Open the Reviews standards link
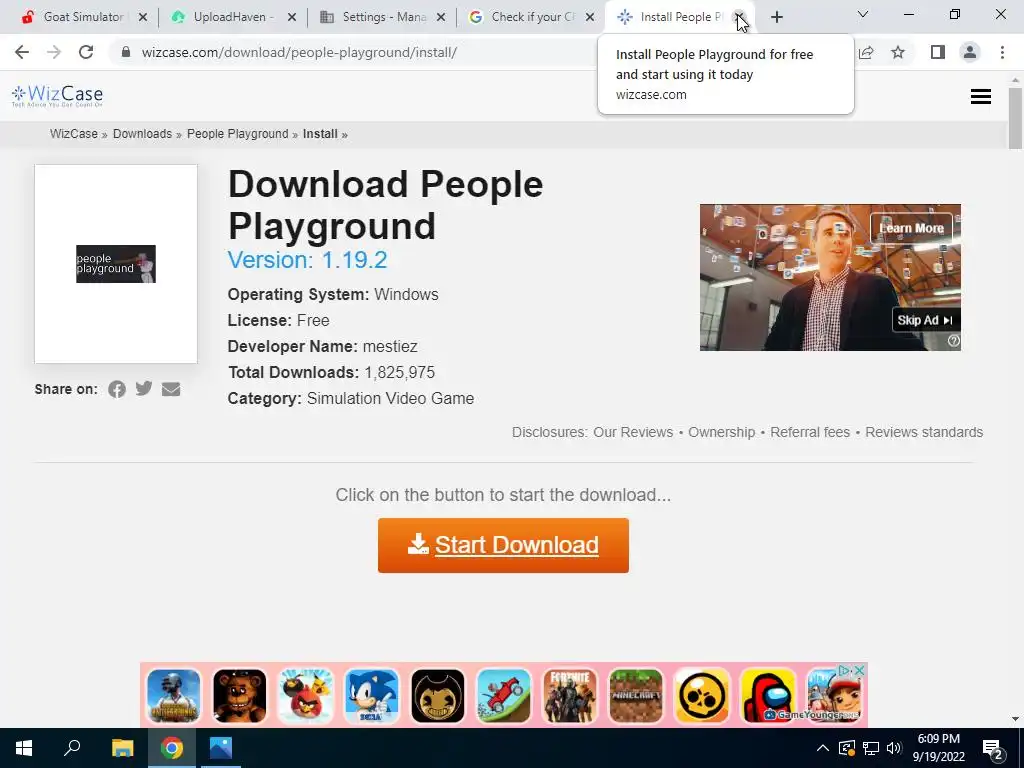The width and height of the screenshot is (1024, 768). [924, 432]
